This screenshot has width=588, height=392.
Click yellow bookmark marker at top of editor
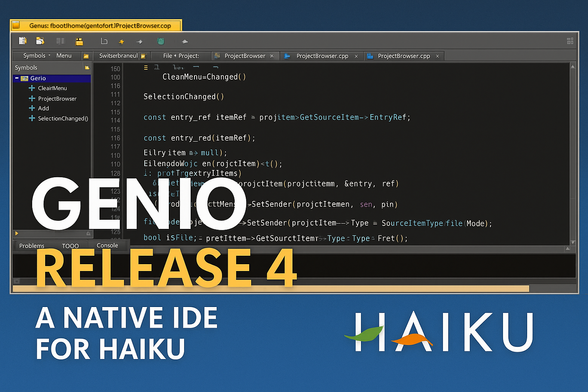pos(146,68)
